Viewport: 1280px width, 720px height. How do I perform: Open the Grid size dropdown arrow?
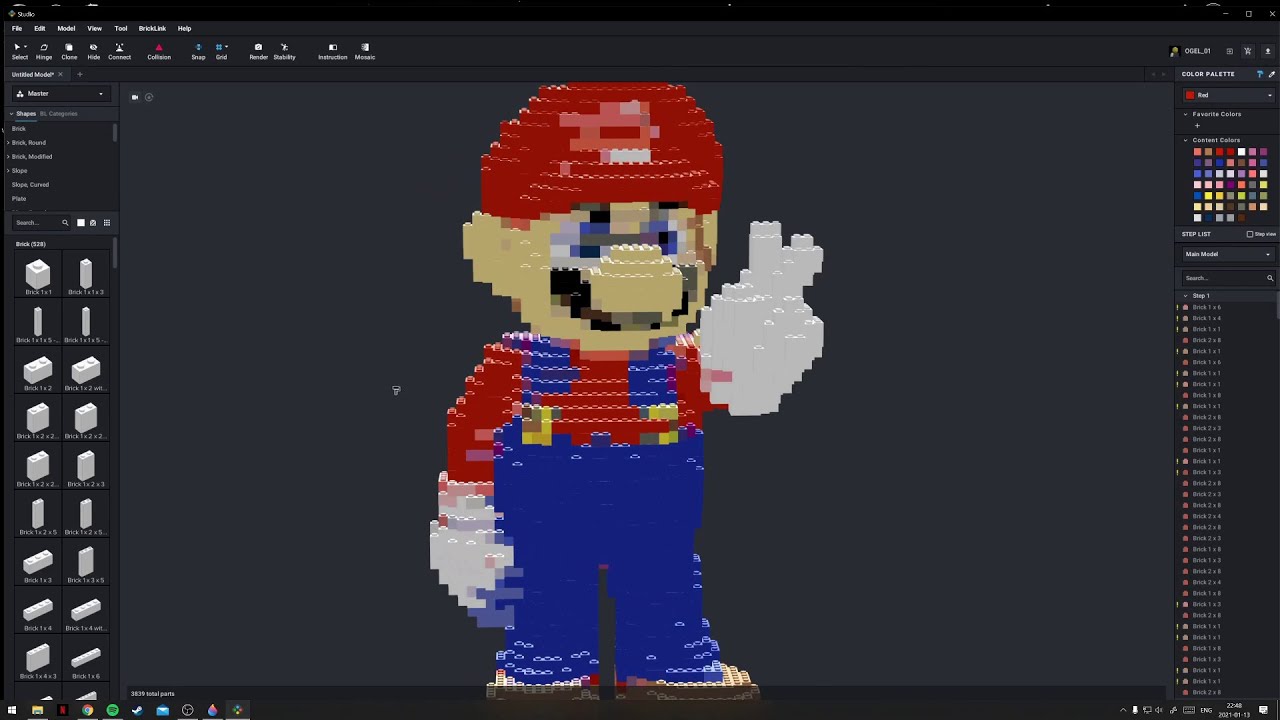click(x=227, y=47)
